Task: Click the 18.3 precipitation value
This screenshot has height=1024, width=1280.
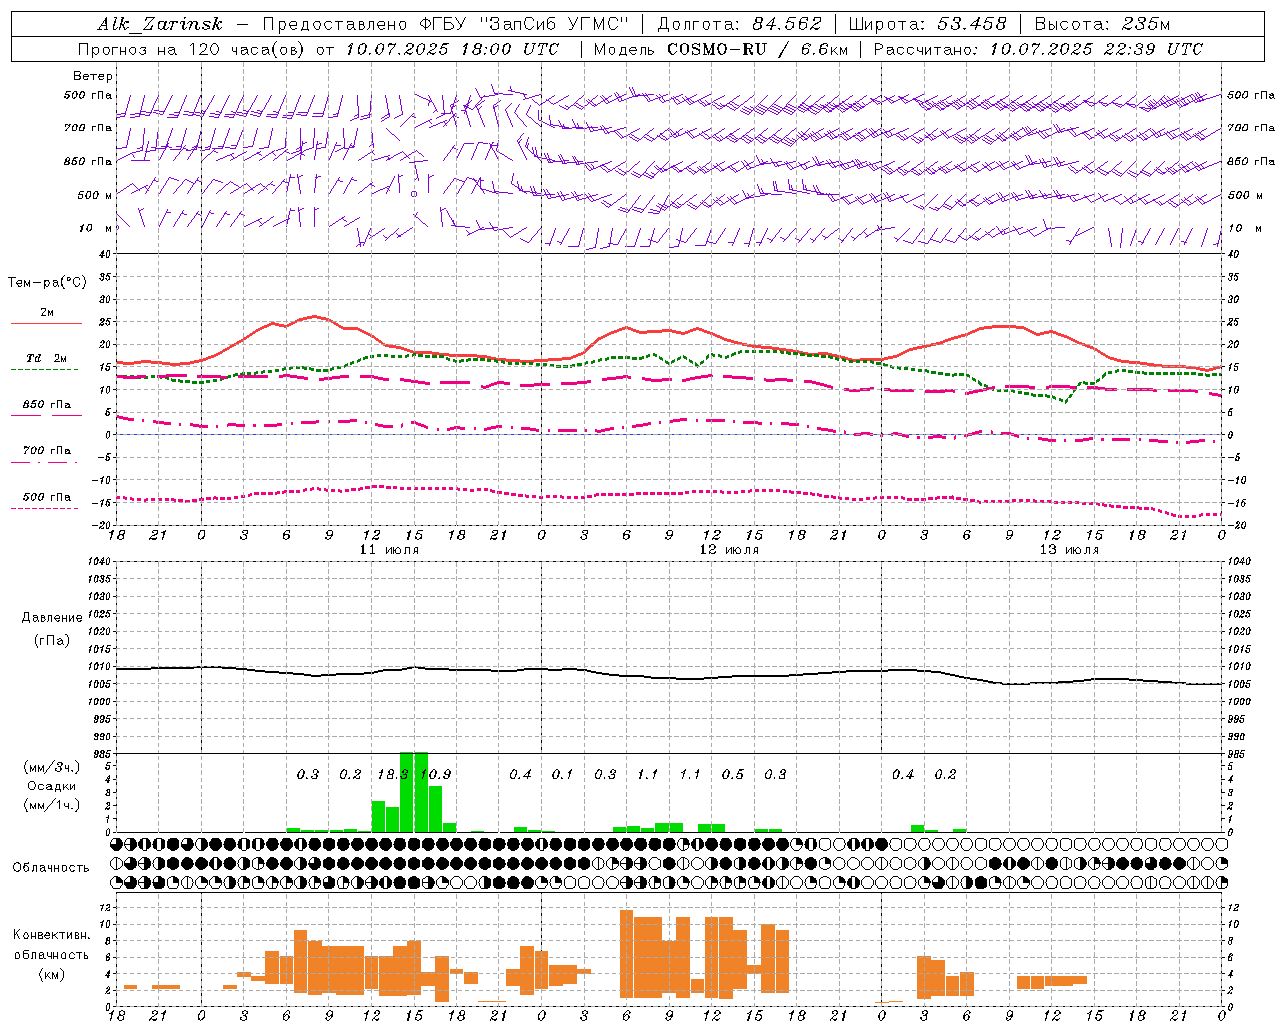Action: 393,774
